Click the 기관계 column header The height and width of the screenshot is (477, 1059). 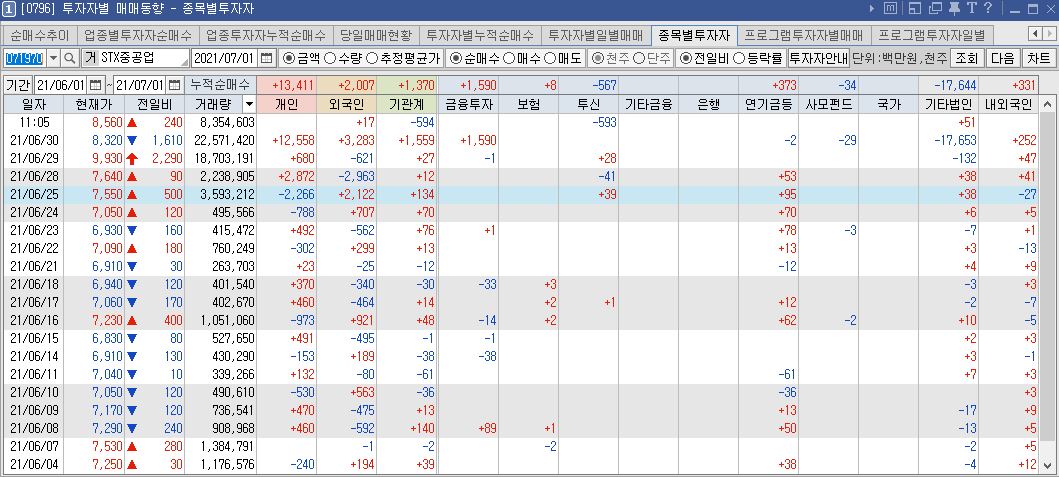pos(407,105)
